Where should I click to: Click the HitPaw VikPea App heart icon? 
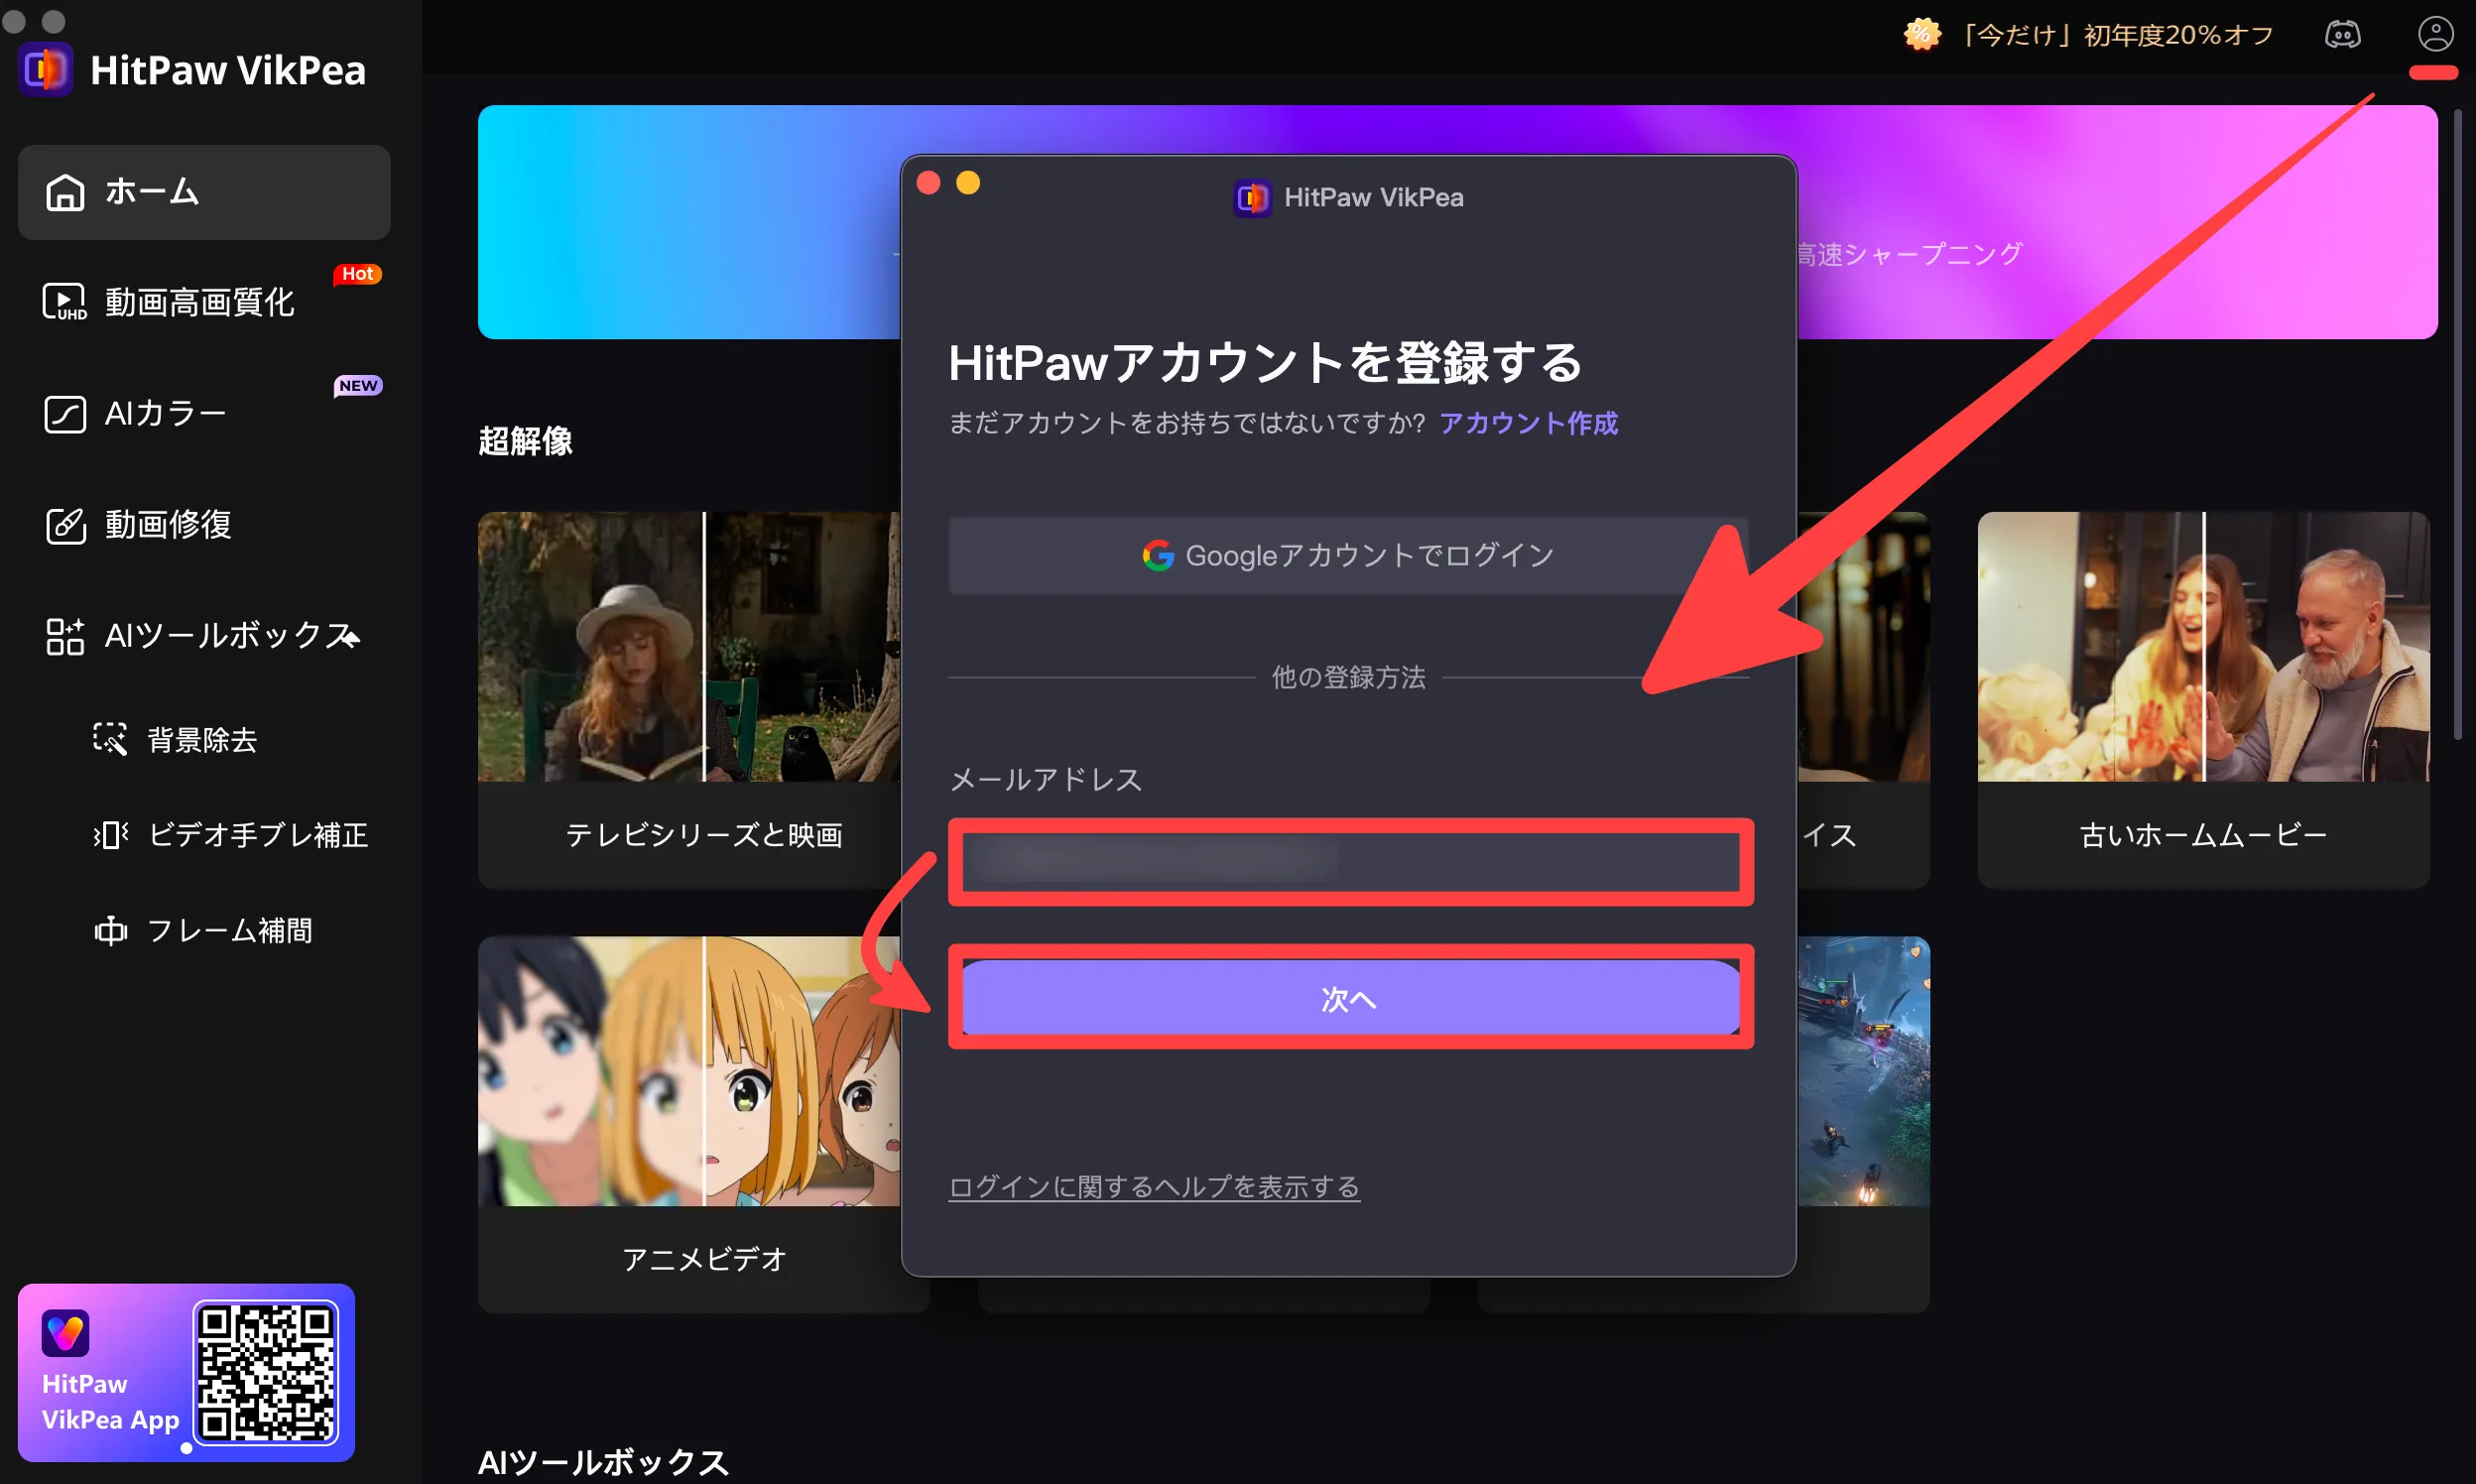click(66, 1333)
